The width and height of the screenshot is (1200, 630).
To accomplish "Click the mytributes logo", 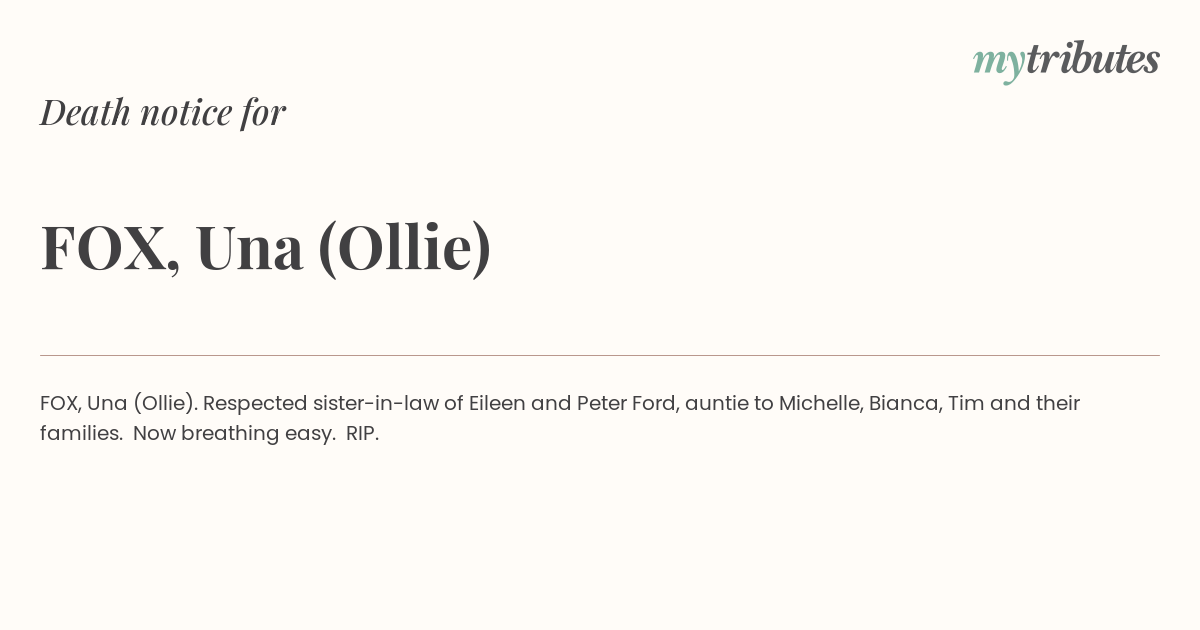I will point(1066,62).
